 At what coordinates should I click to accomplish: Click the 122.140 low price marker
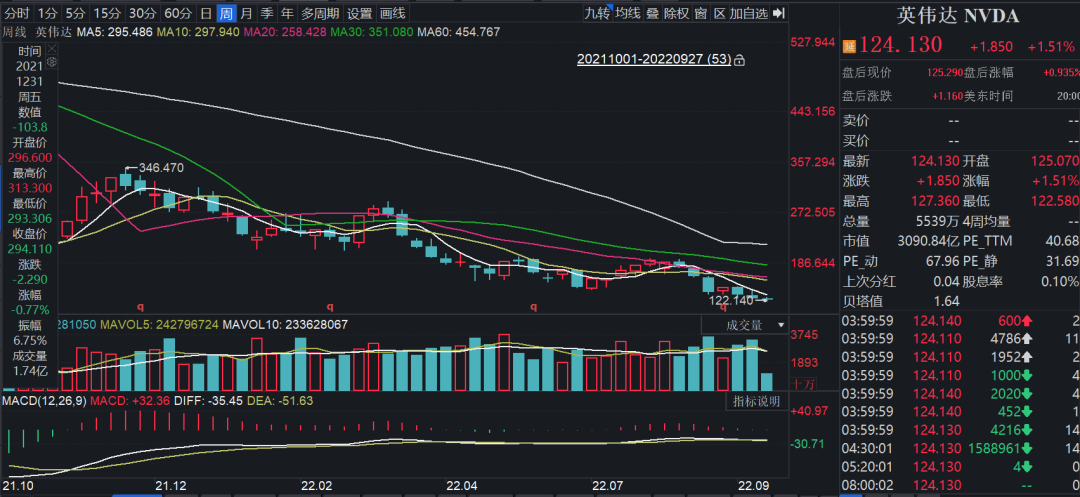[x=731, y=300]
